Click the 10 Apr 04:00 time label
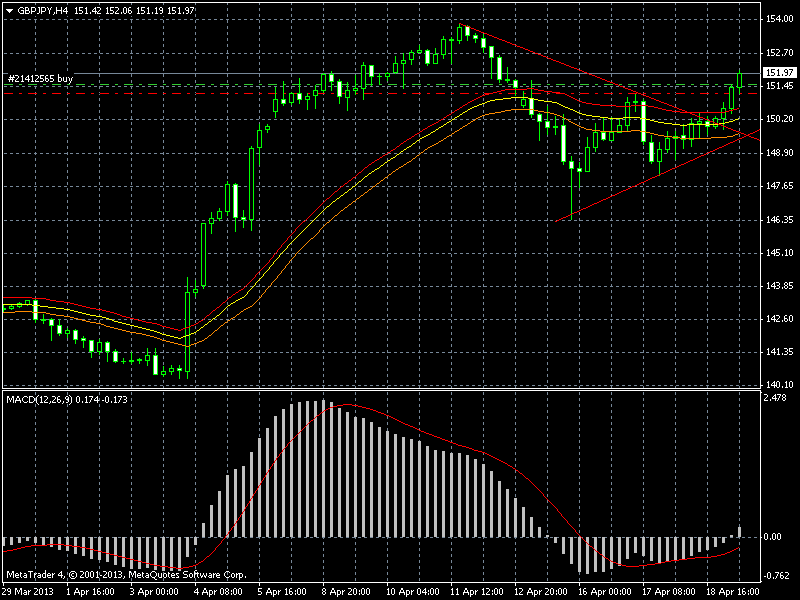The width and height of the screenshot is (800, 600). (413, 592)
